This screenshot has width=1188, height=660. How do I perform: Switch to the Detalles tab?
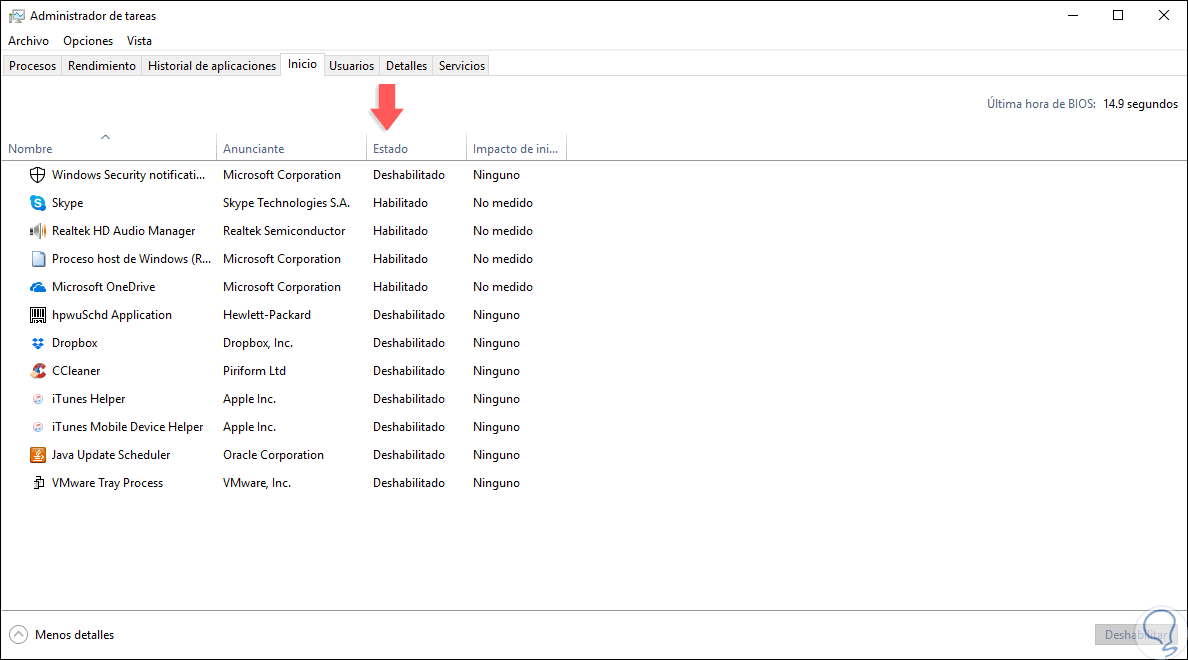pyautogui.click(x=406, y=66)
